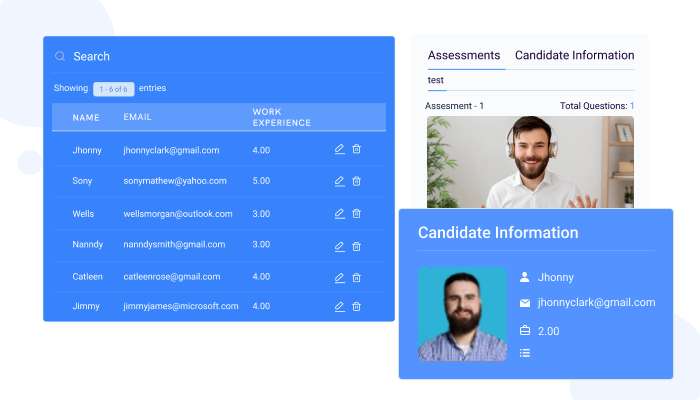
Task: Edit the Nanndy candidate entry
Action: 340,246
